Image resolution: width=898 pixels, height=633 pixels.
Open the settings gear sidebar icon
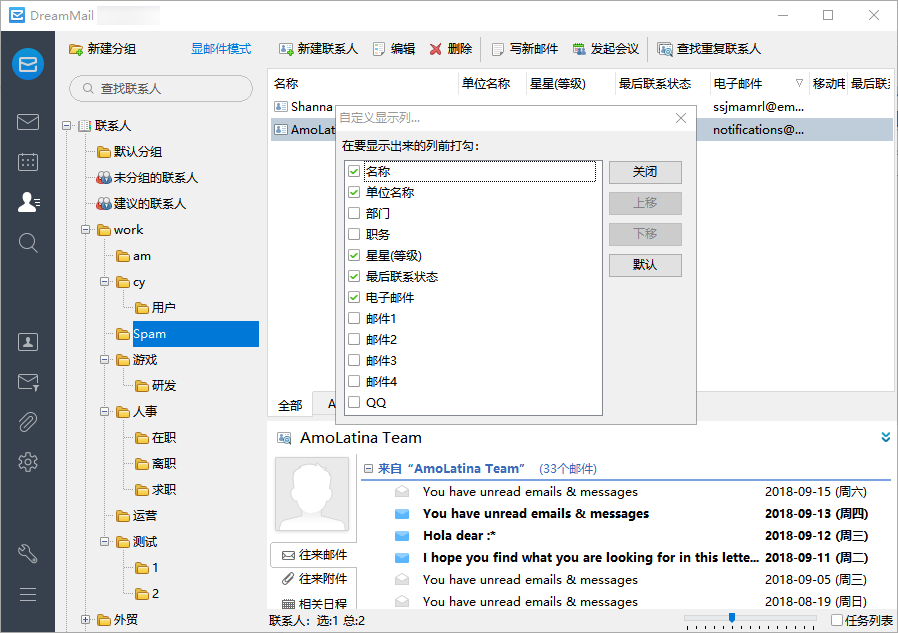(x=27, y=462)
